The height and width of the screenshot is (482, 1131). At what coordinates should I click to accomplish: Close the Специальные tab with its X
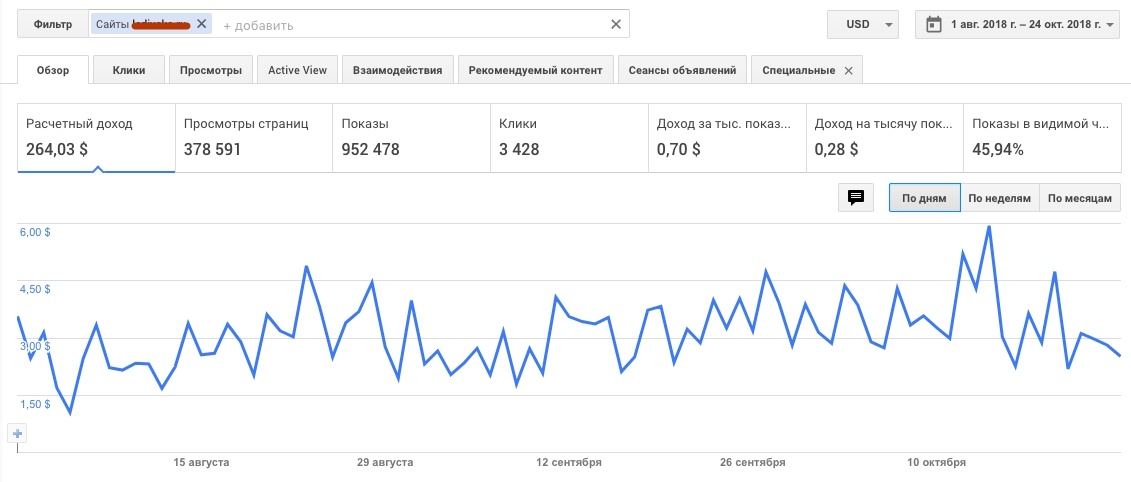pyautogui.click(x=848, y=71)
